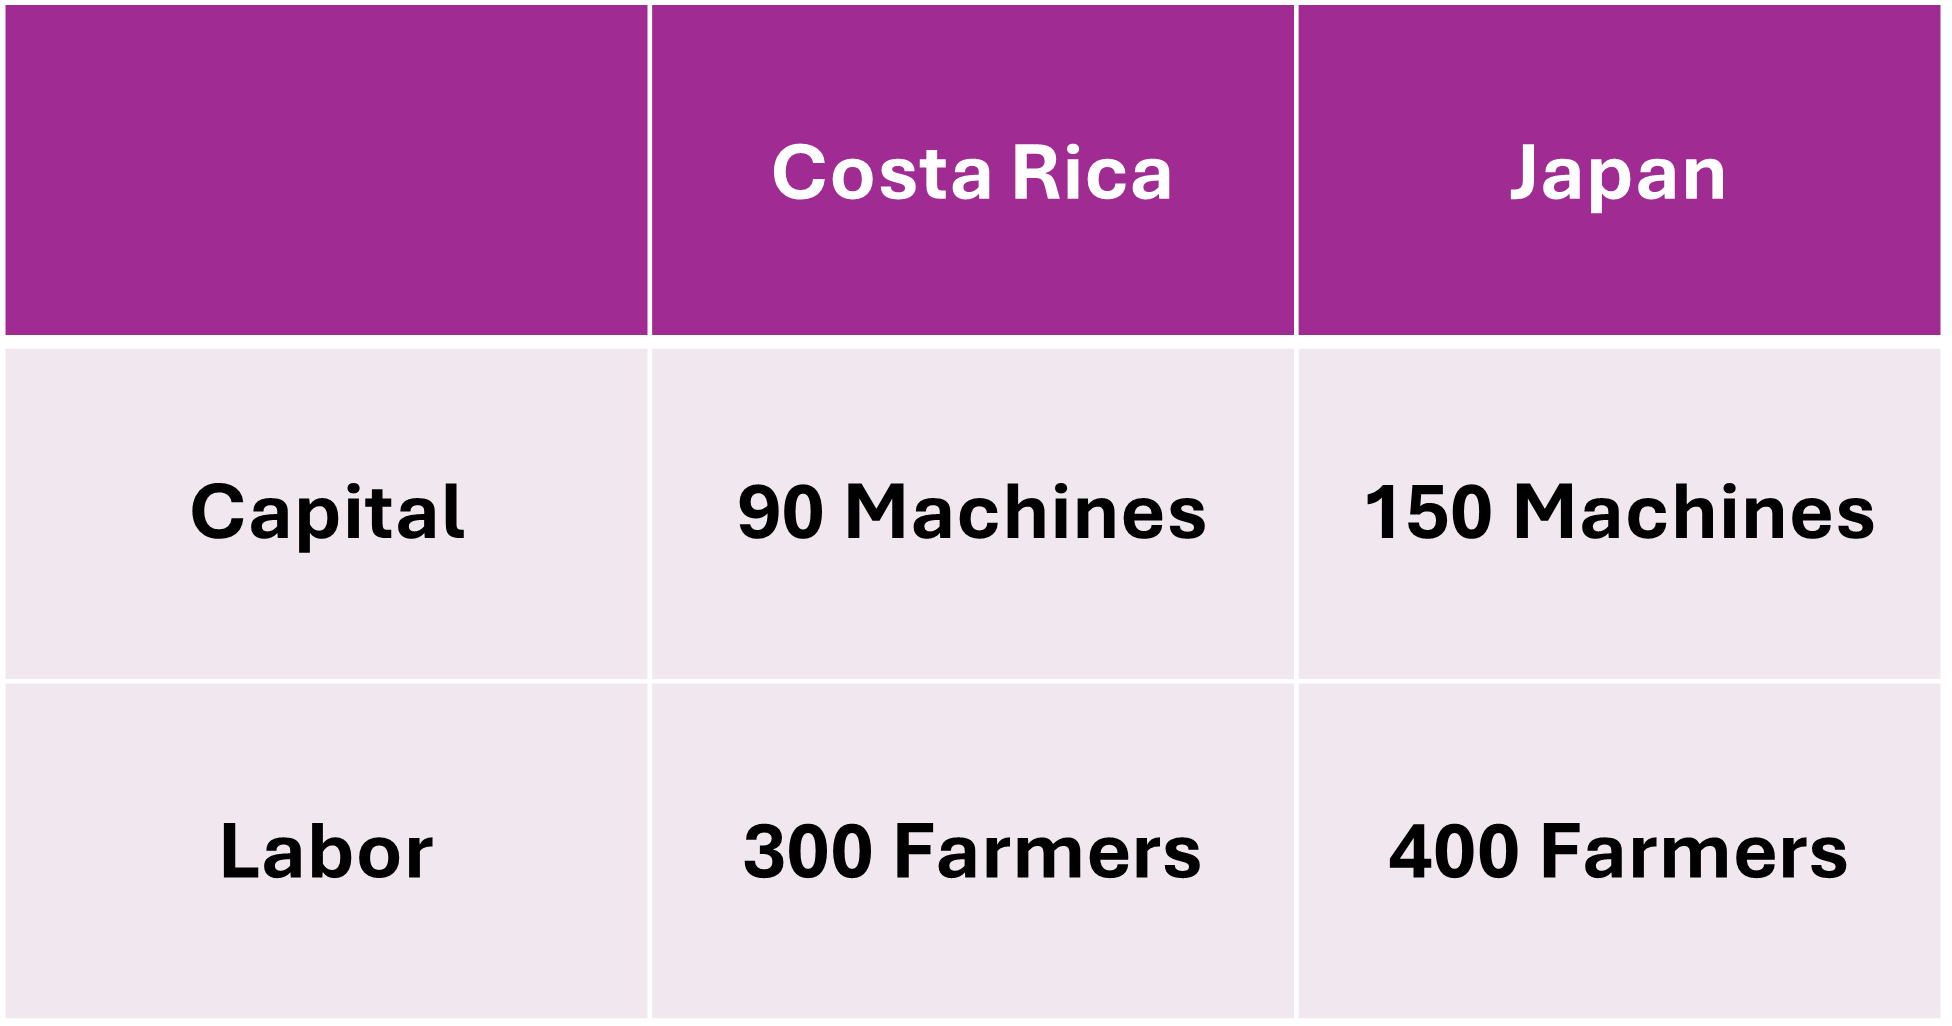Click the word Farmers under Japan
1952x1026 pixels.
pos(1694,853)
